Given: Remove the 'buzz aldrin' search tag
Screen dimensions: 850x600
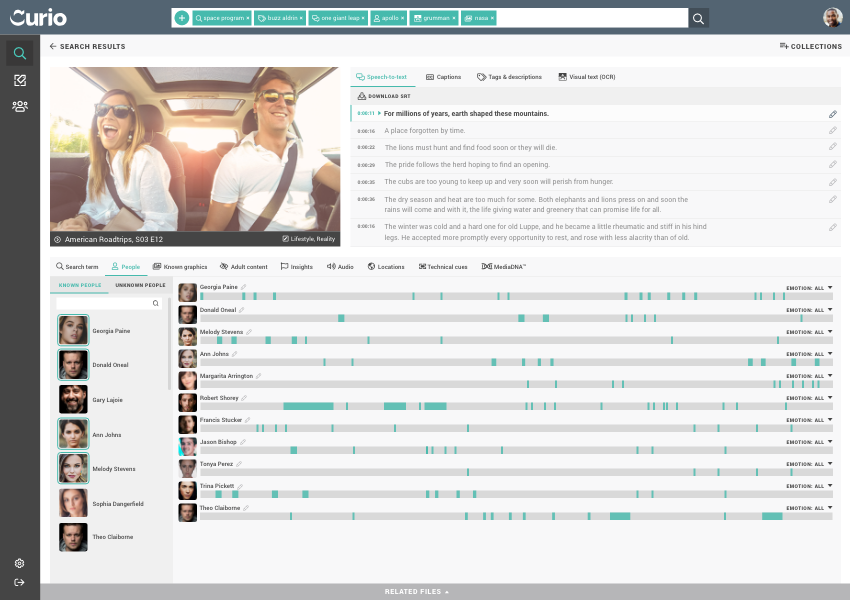Looking at the screenshot, I should pyautogui.click(x=301, y=18).
